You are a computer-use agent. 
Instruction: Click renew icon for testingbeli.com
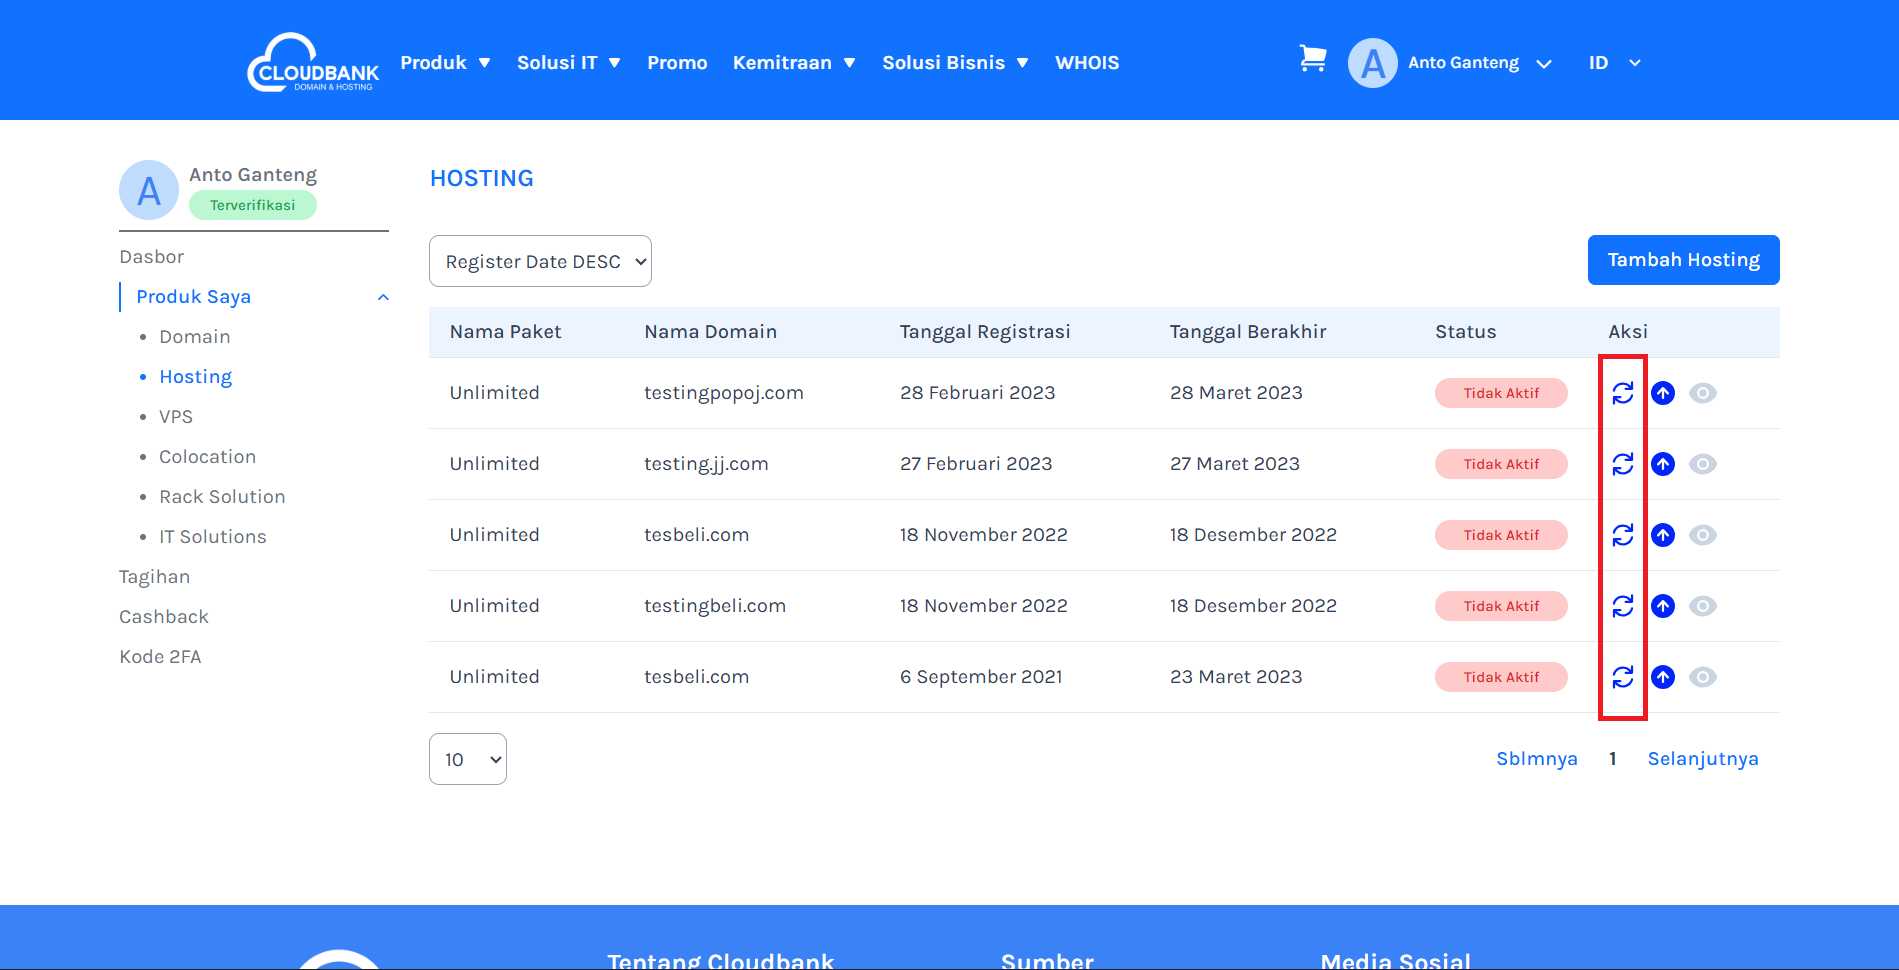[1622, 606]
